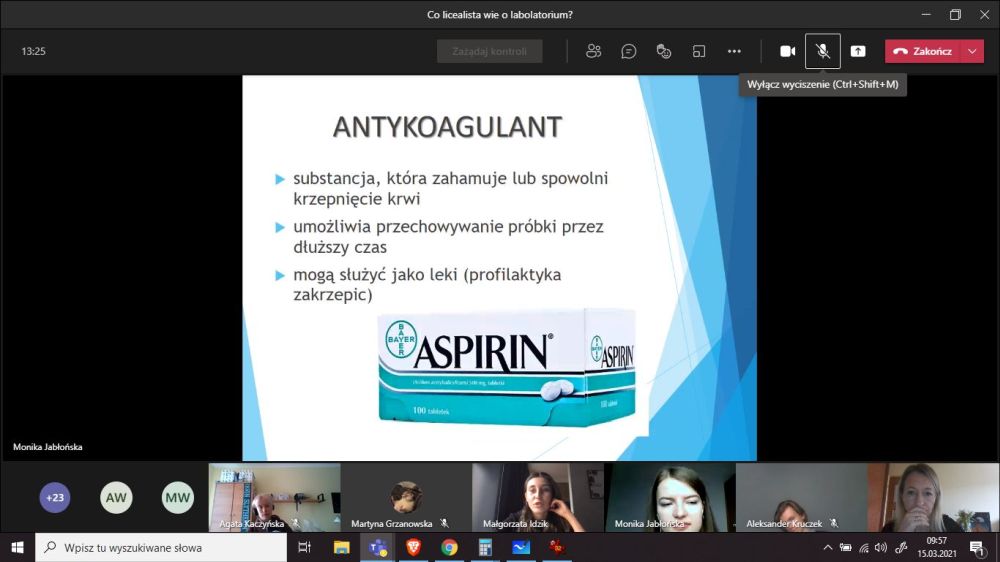1000x562 pixels.
Task: Open Wi-Fi network tray icon
Action: click(x=864, y=547)
